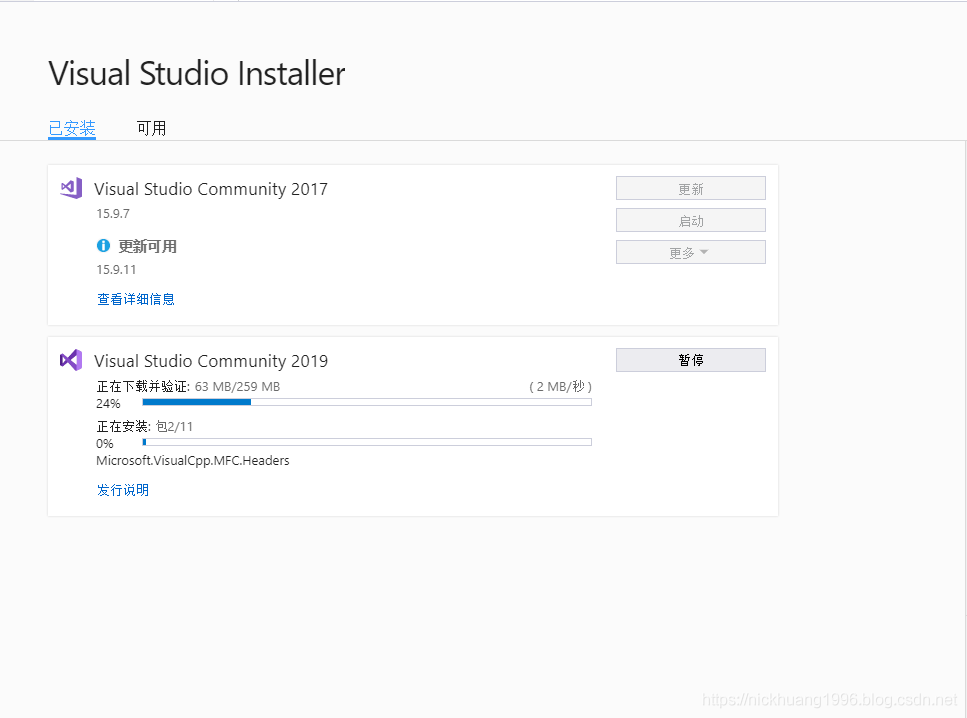Select the Visual Studio Community 2017 title
The image size is (967, 718).
[211, 189]
